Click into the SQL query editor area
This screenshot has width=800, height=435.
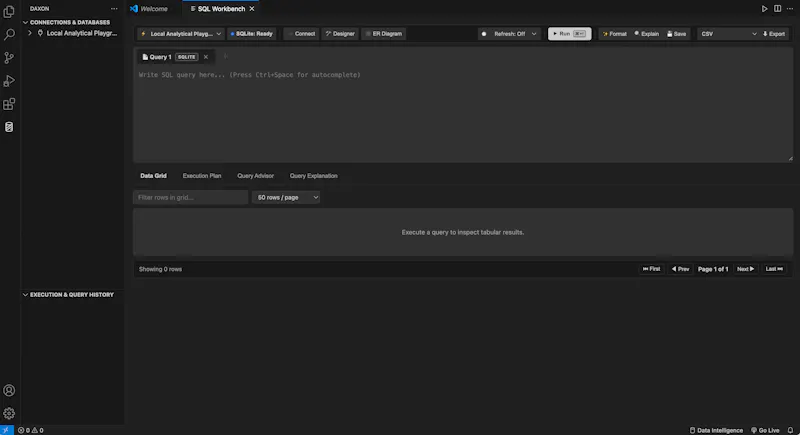pyautogui.click(x=463, y=114)
